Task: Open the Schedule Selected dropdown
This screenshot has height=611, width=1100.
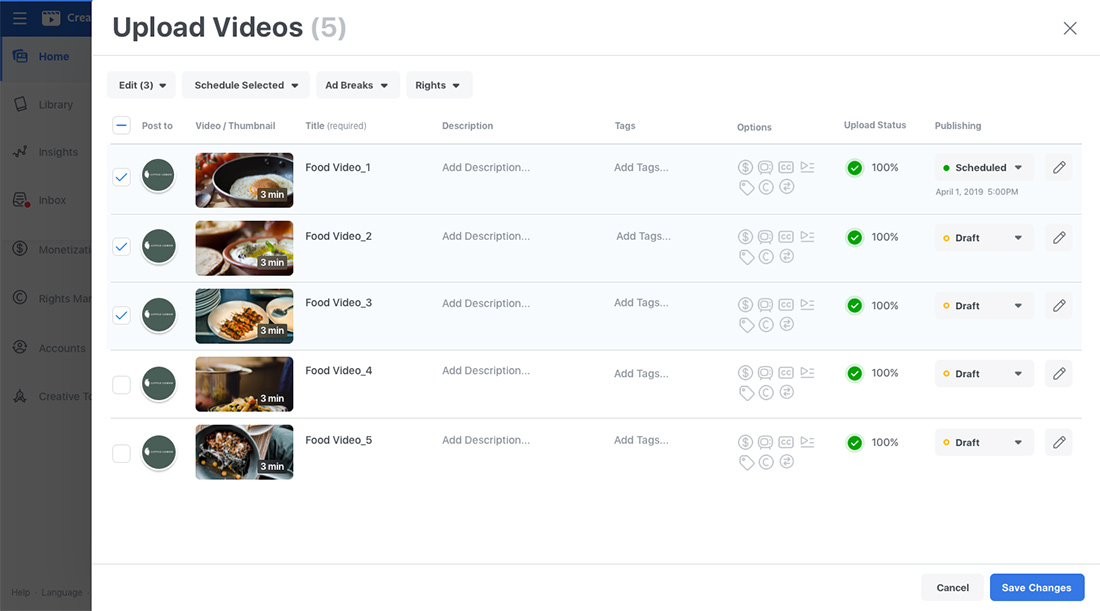Action: [246, 86]
